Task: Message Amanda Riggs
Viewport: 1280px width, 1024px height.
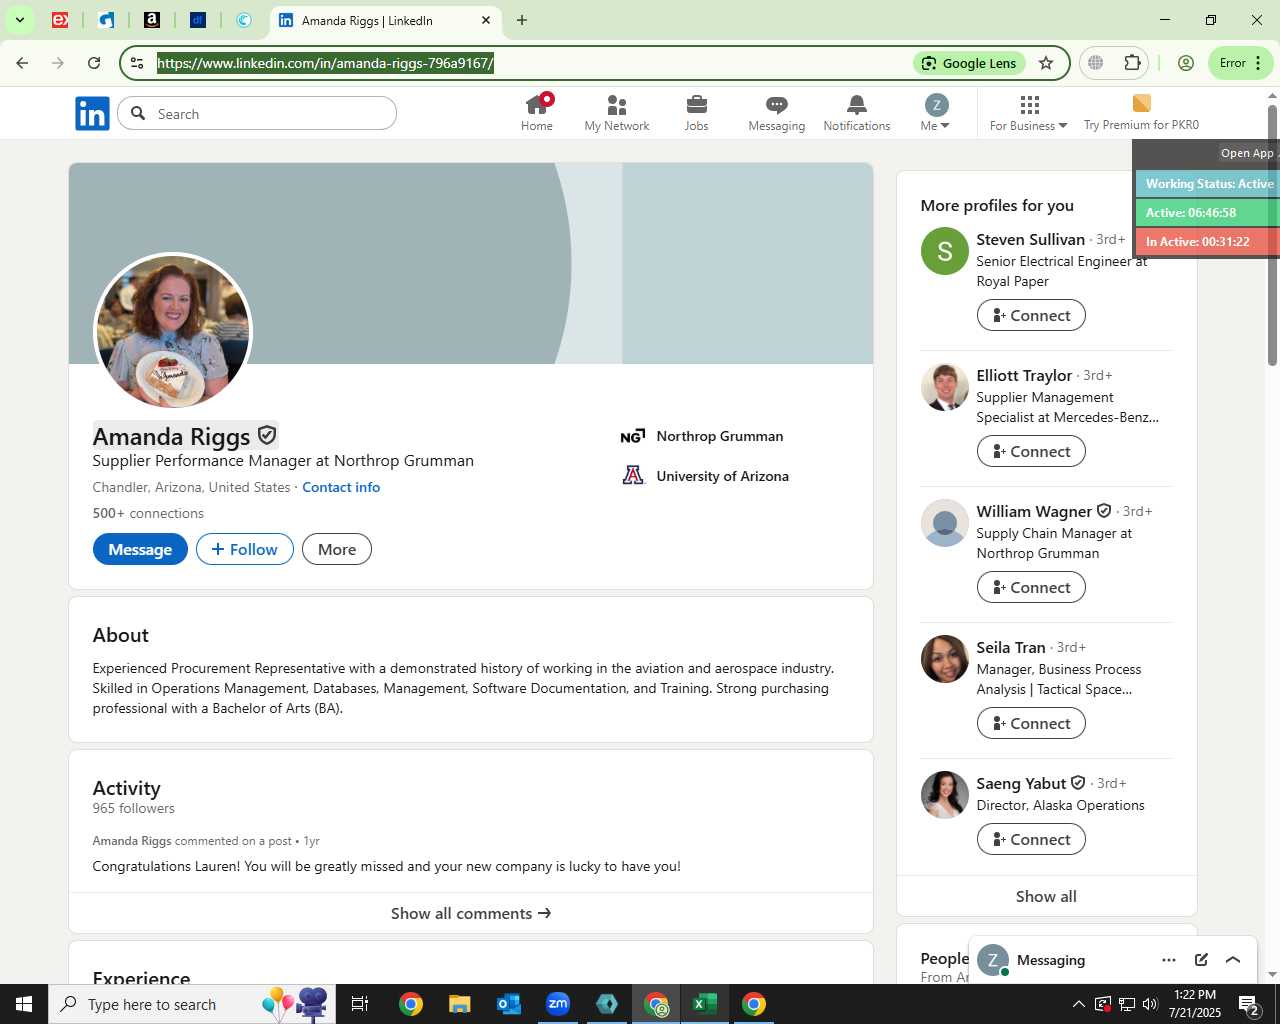Action: (x=140, y=549)
